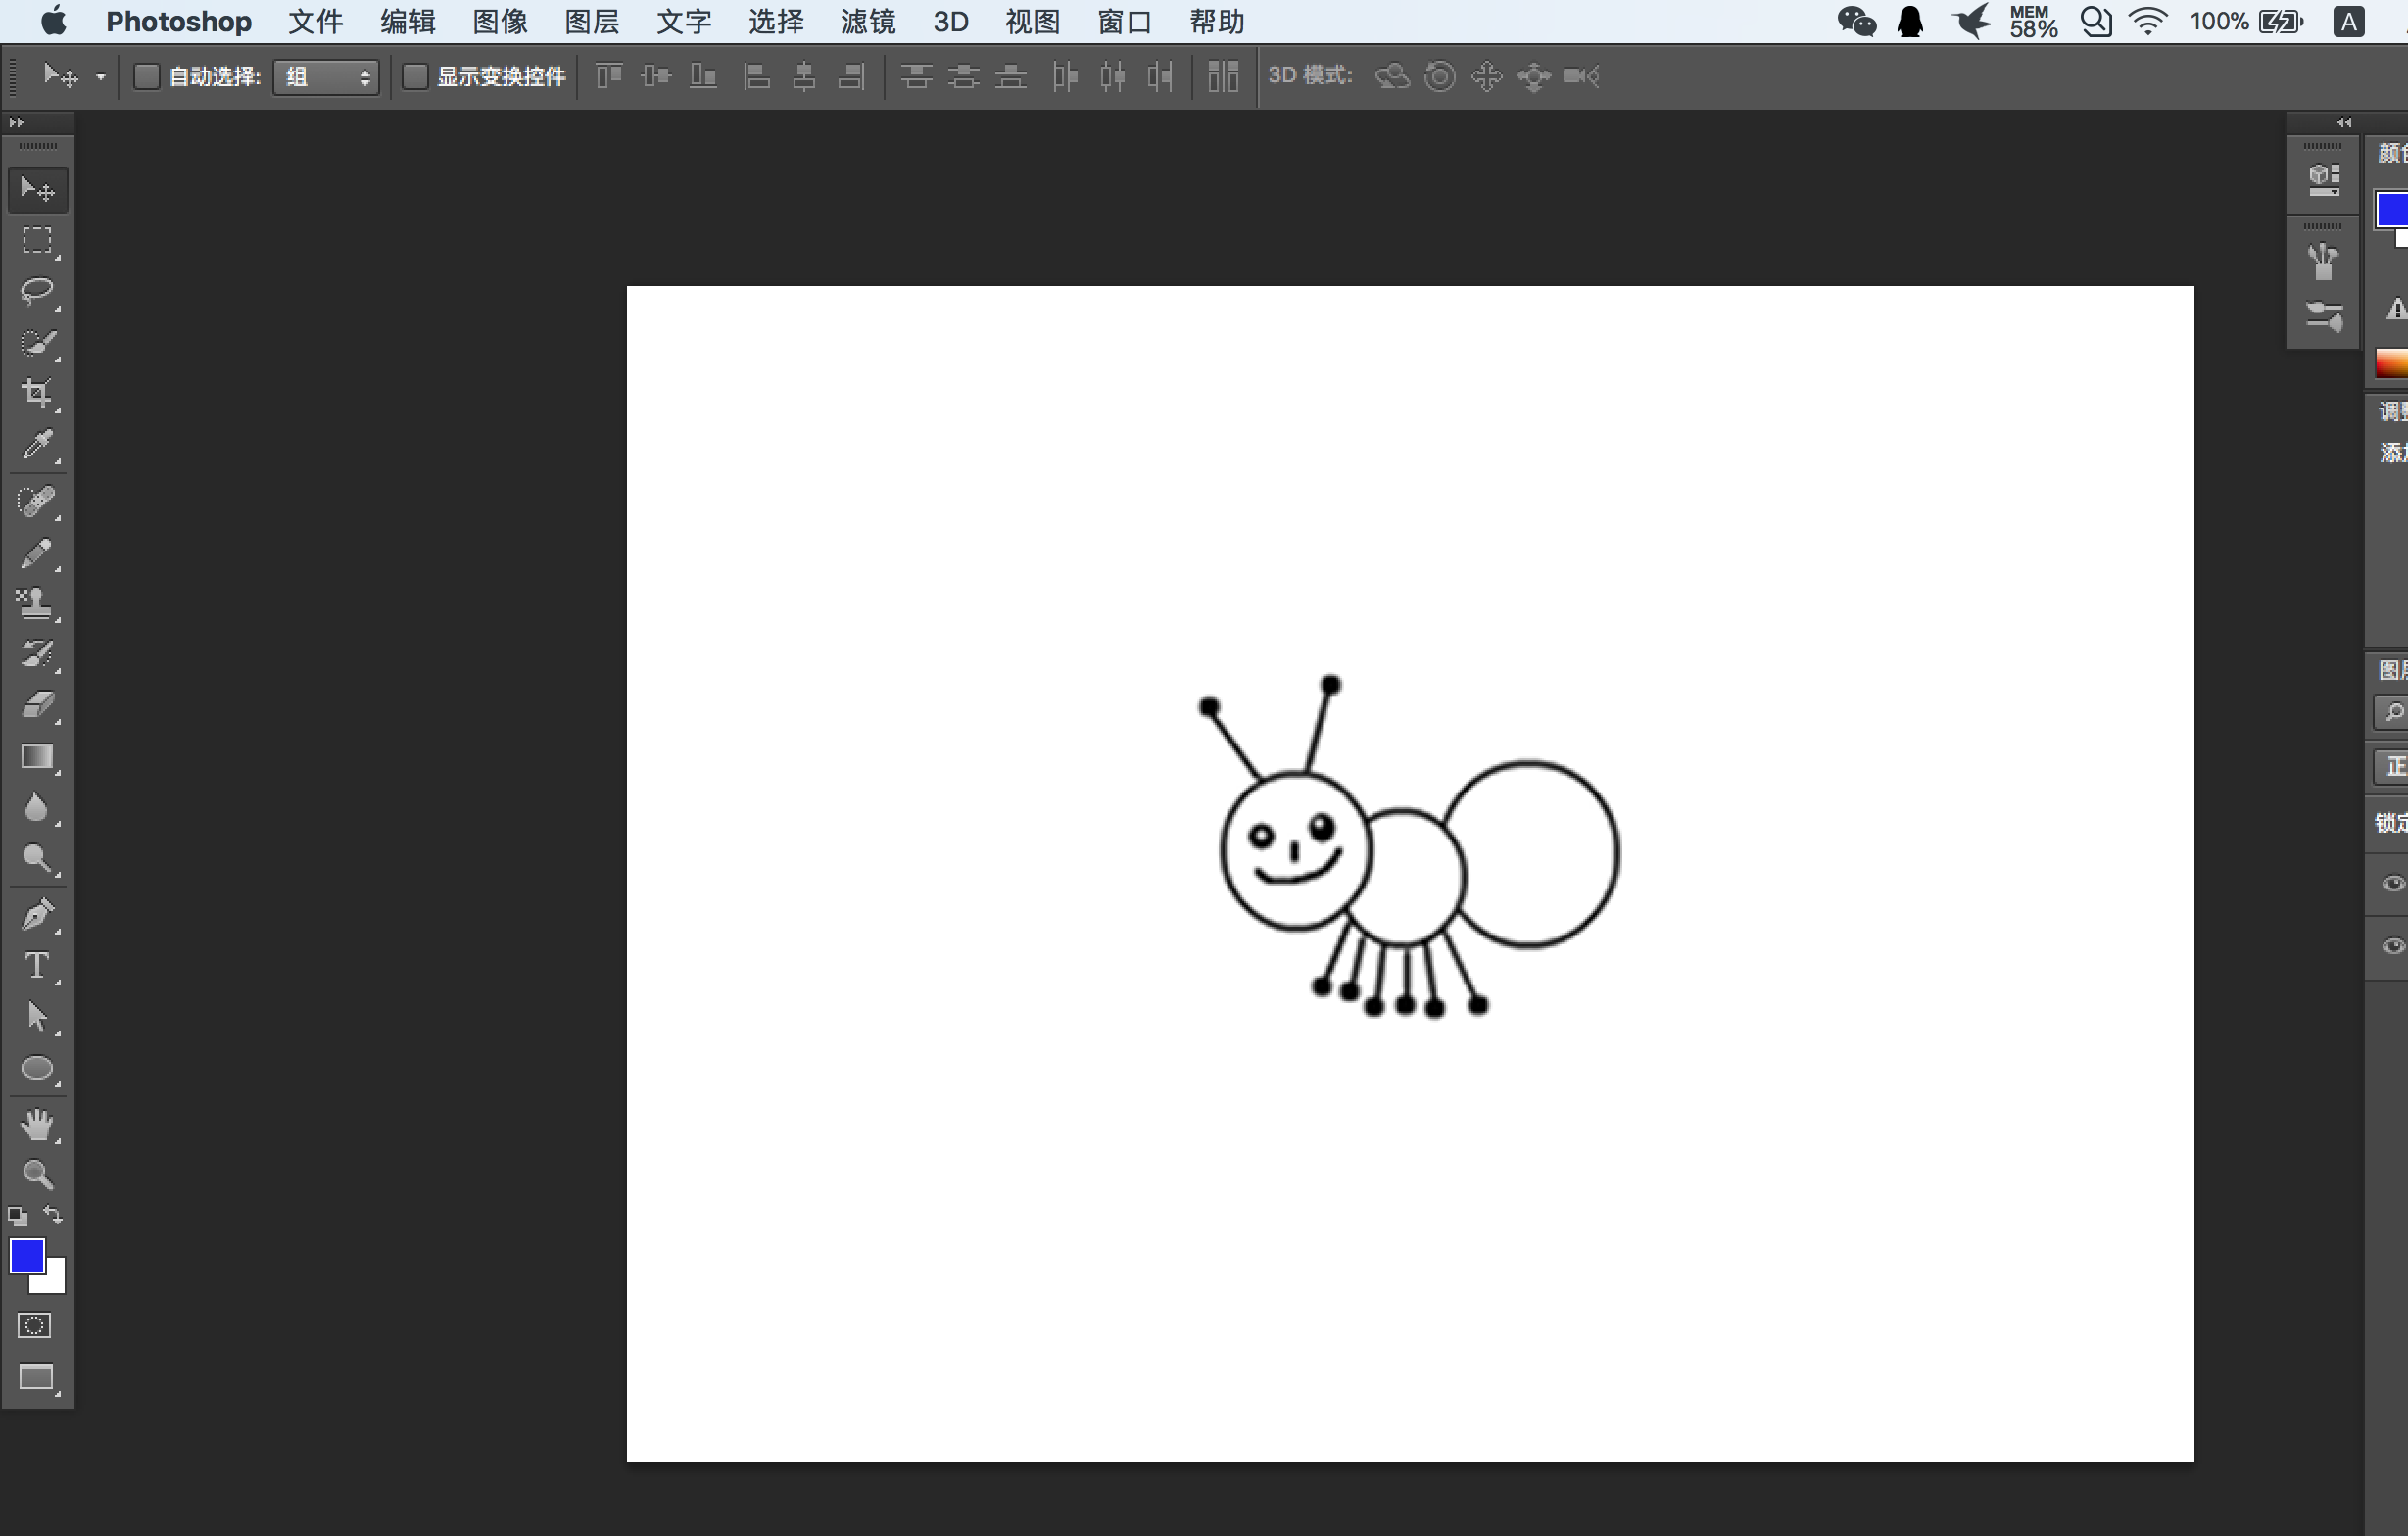Open the layer blend mode dropdown
The height and width of the screenshot is (1536, 2408).
(2391, 767)
